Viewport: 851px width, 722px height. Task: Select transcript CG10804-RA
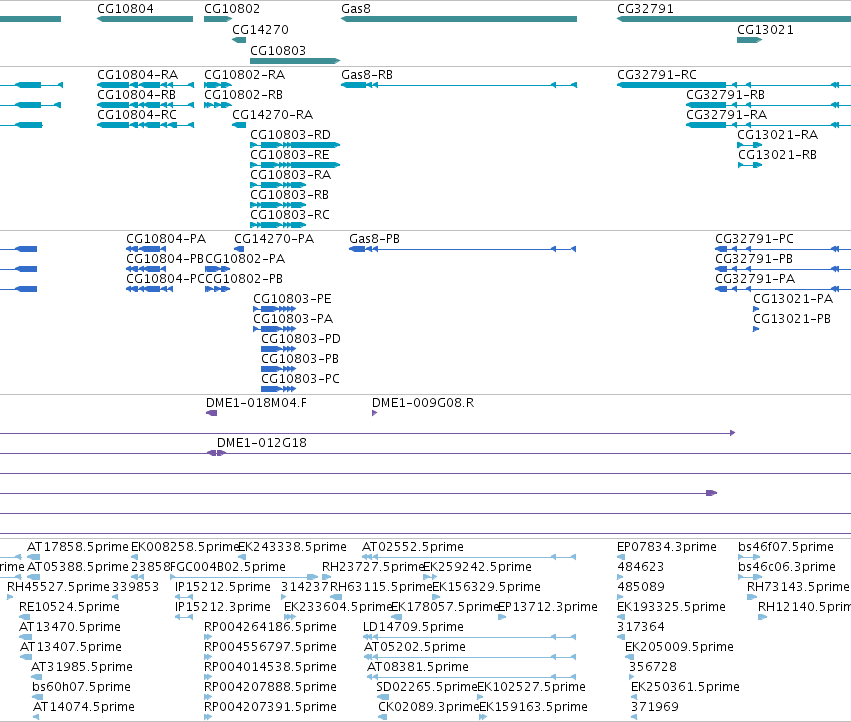point(145,85)
